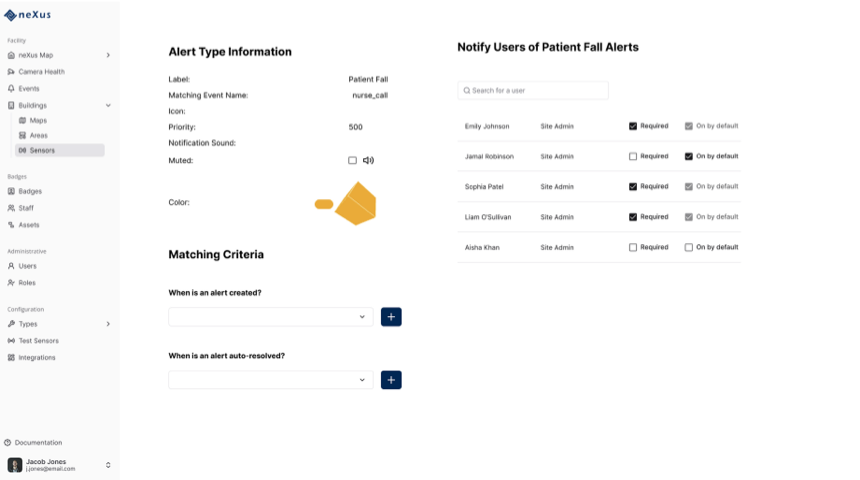Click the Sensors icon under Buildings
860x480 pixels.
[22, 150]
